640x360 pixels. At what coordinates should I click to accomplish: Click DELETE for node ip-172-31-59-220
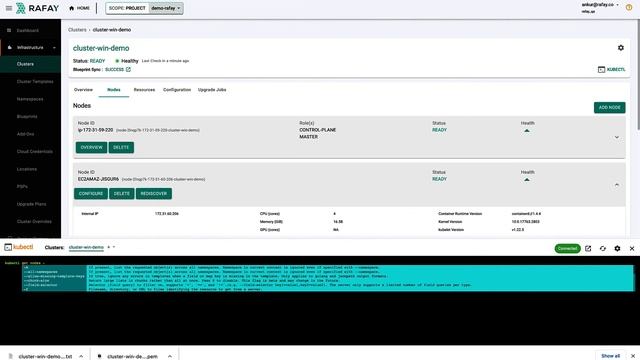click(121, 147)
